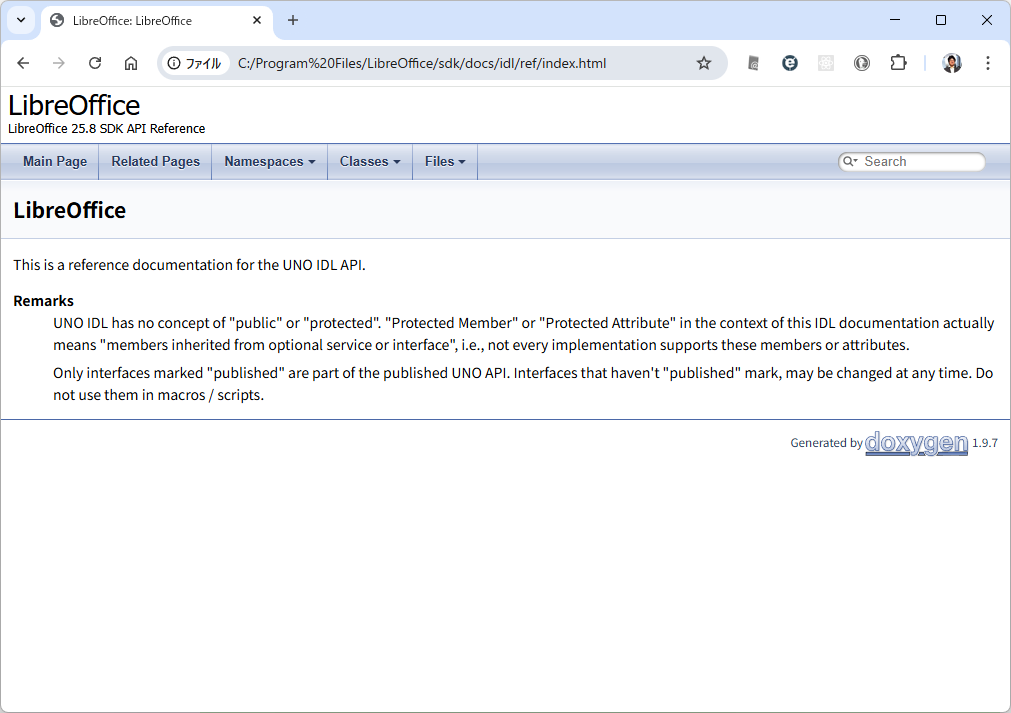Open a new browser tab
Viewport: 1011px width, 713px height.
(x=293, y=20)
